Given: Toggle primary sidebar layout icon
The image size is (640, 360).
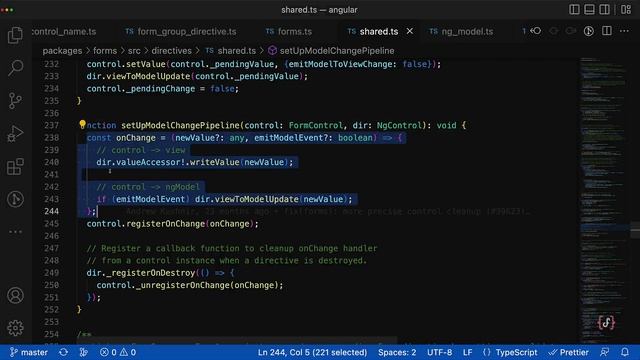Looking at the screenshot, I should [574, 9].
